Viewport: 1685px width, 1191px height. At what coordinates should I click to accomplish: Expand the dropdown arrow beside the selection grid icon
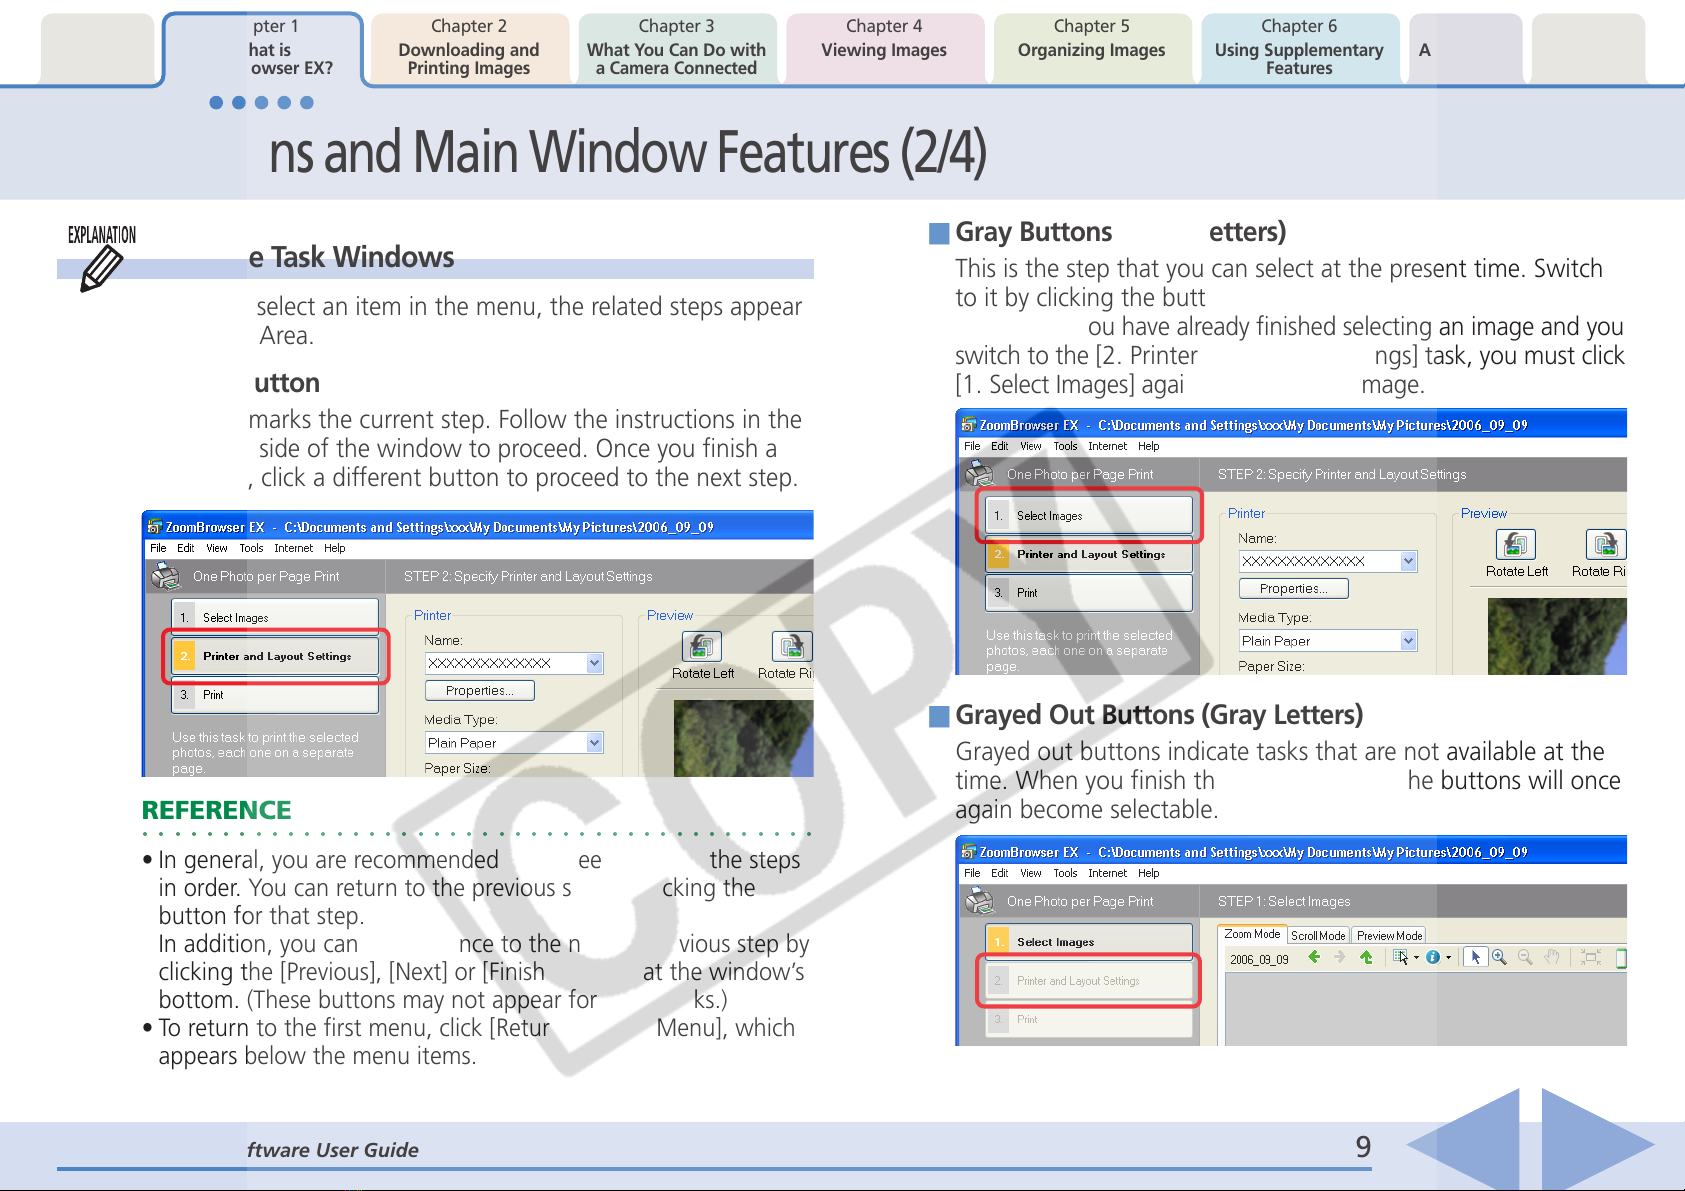click(x=1416, y=958)
